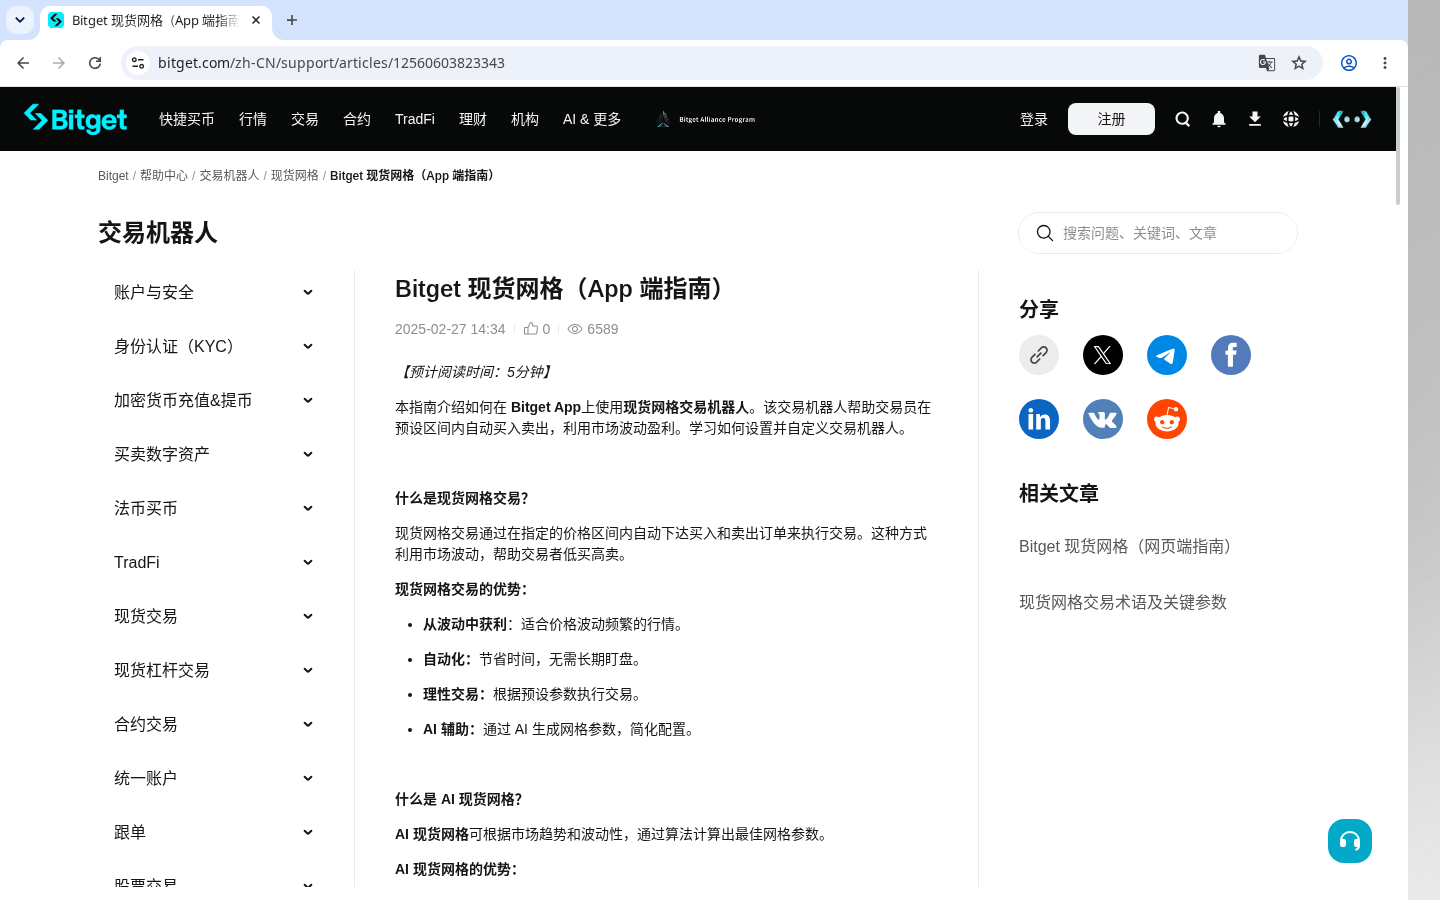Viewport: 1440px width, 900px height.
Task: Open tab search dropdown arrow
Action: pos(20,20)
